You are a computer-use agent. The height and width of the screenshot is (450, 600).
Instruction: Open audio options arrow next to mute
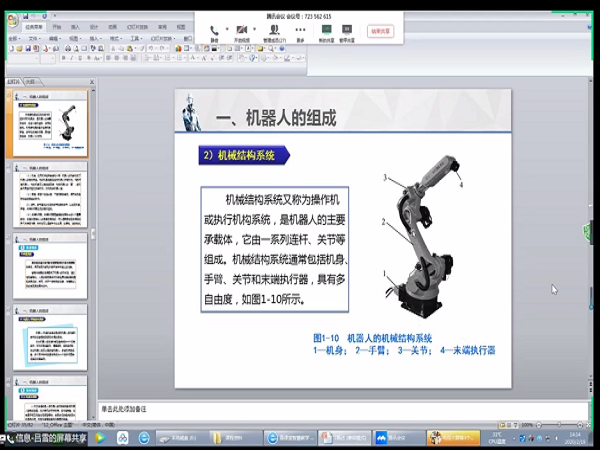227,29
